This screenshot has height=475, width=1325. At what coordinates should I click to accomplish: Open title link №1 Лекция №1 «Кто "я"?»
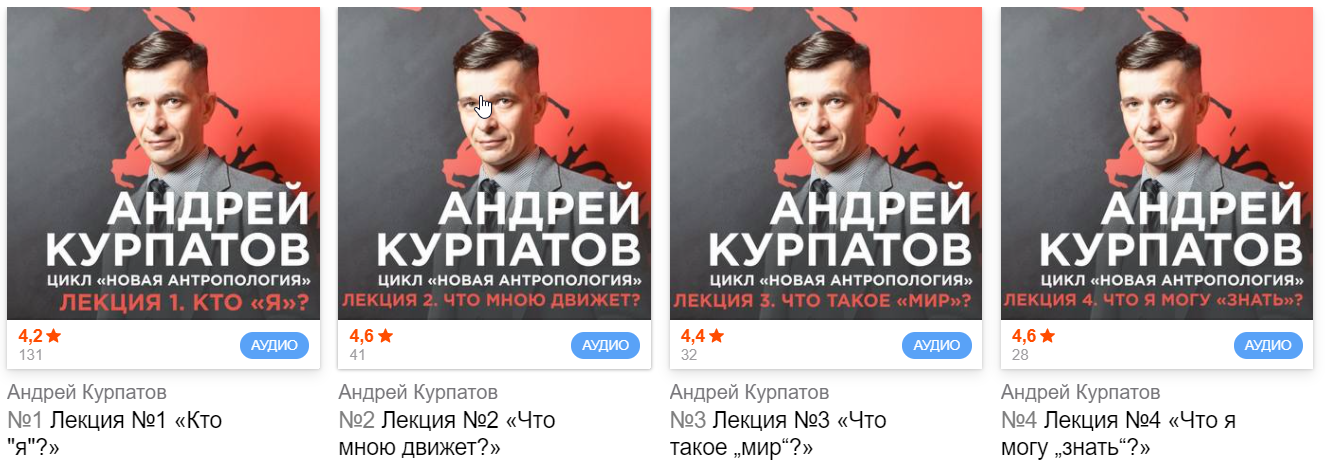pyautogui.click(x=115, y=433)
